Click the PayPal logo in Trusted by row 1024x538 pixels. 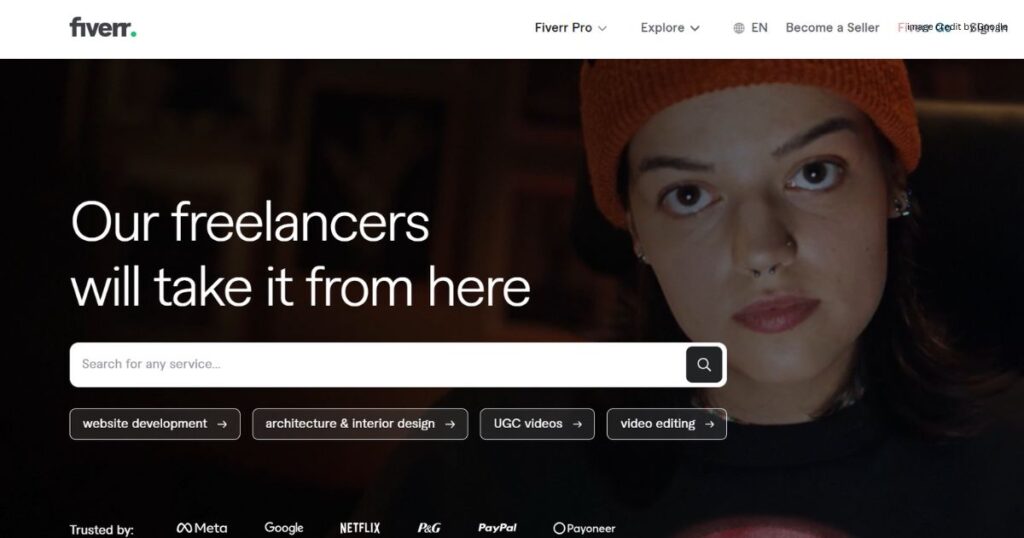tap(497, 528)
